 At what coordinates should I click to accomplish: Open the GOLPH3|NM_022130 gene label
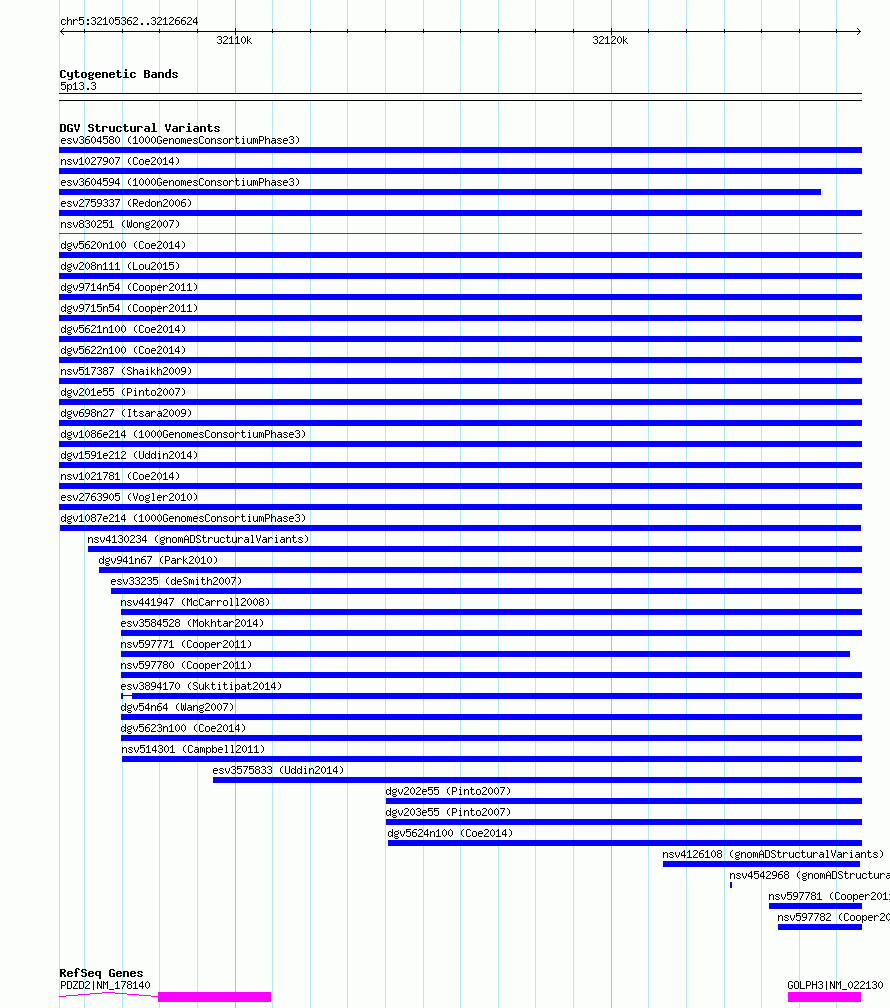(x=835, y=986)
